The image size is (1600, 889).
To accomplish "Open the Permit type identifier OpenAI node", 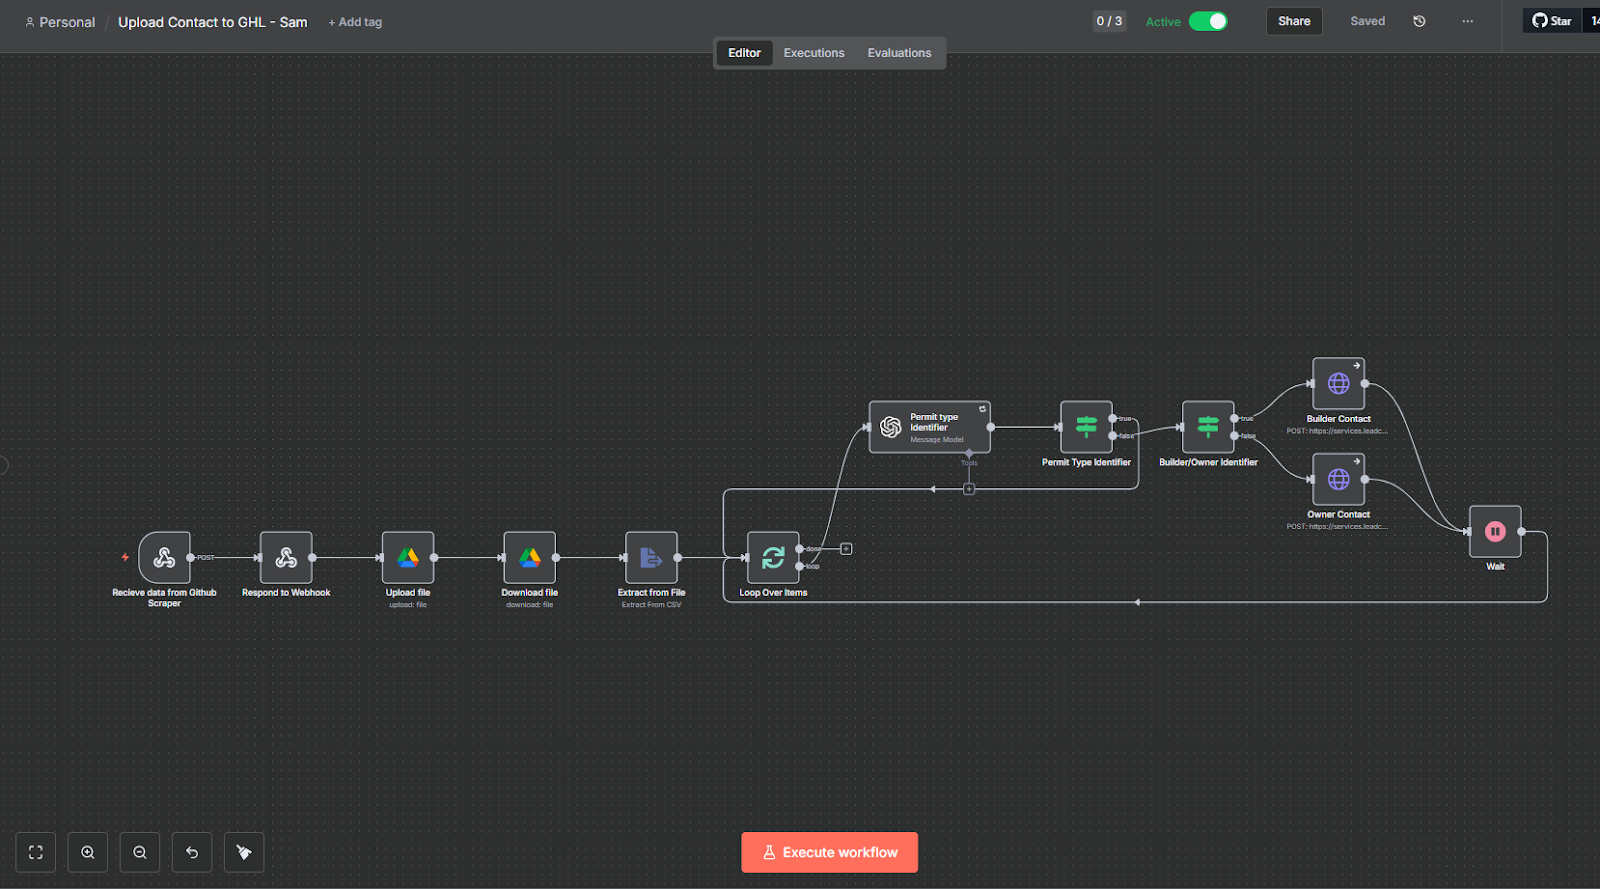I will pyautogui.click(x=929, y=427).
